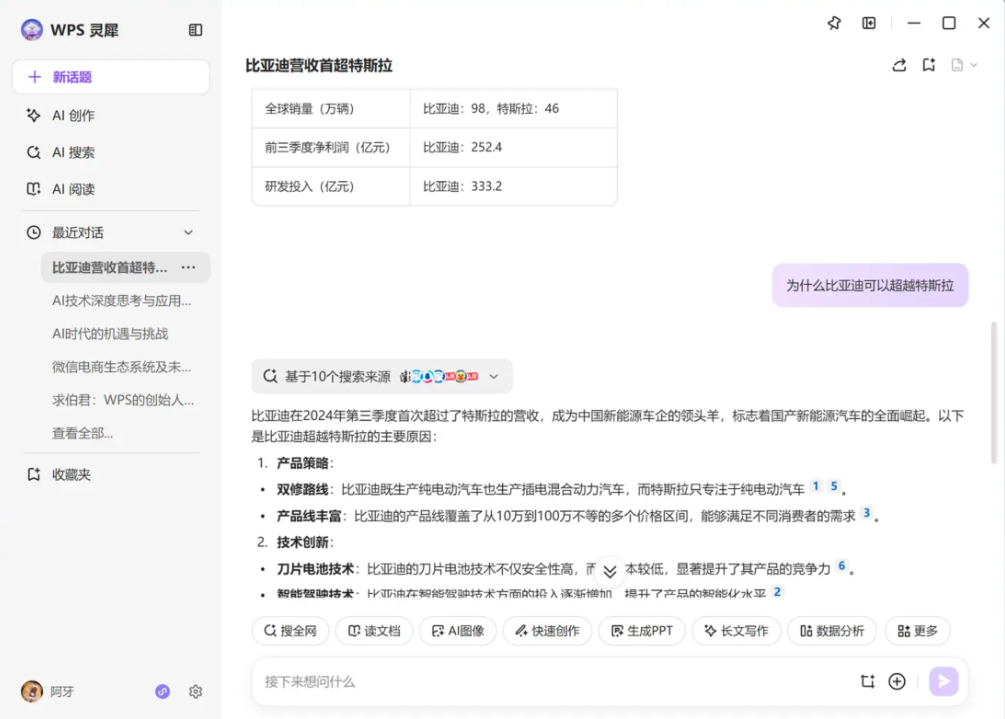Click user message 为什么比亚迪可以超越特斯拉

pyautogui.click(x=870, y=285)
